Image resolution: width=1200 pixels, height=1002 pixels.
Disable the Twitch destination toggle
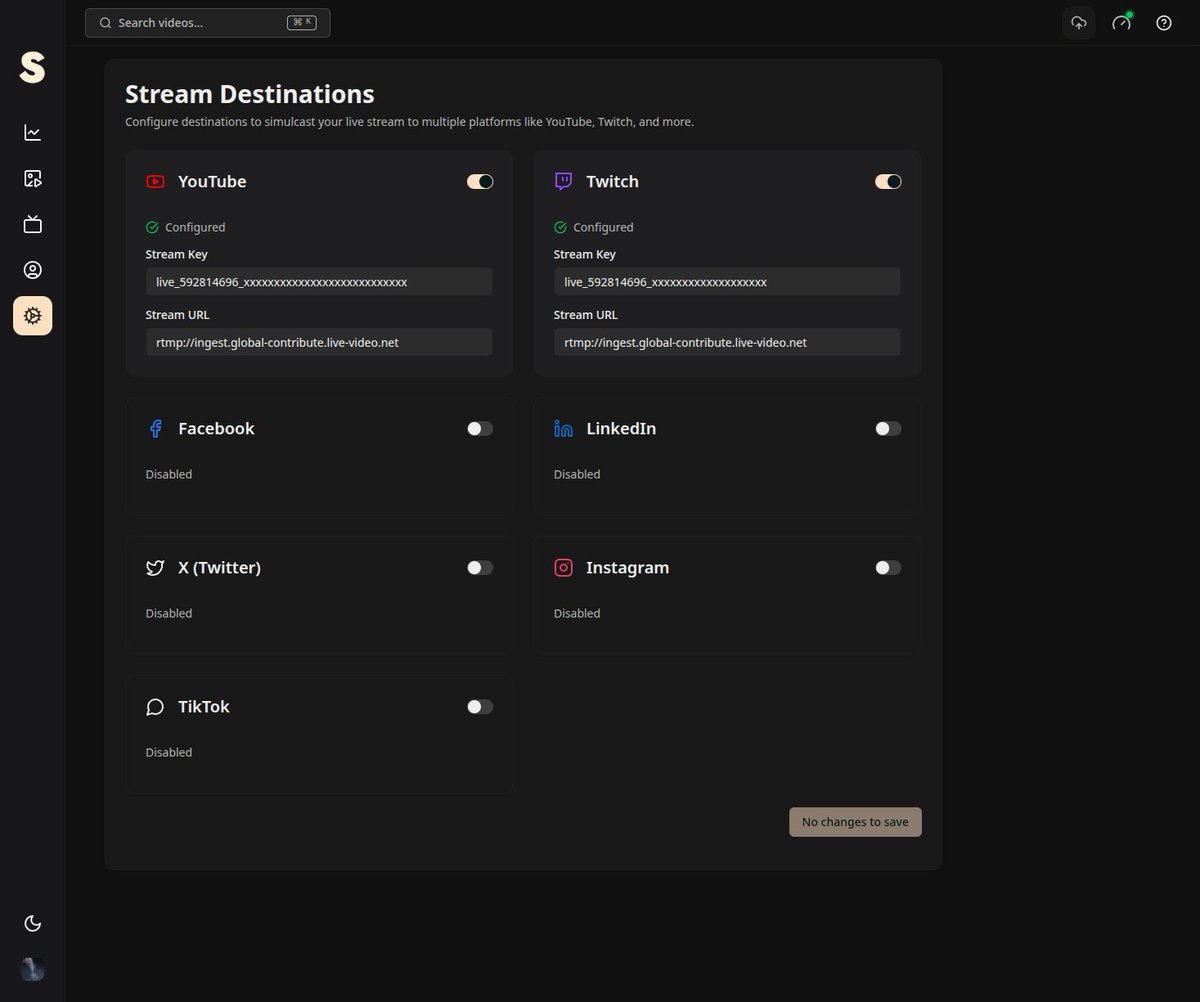[888, 182]
